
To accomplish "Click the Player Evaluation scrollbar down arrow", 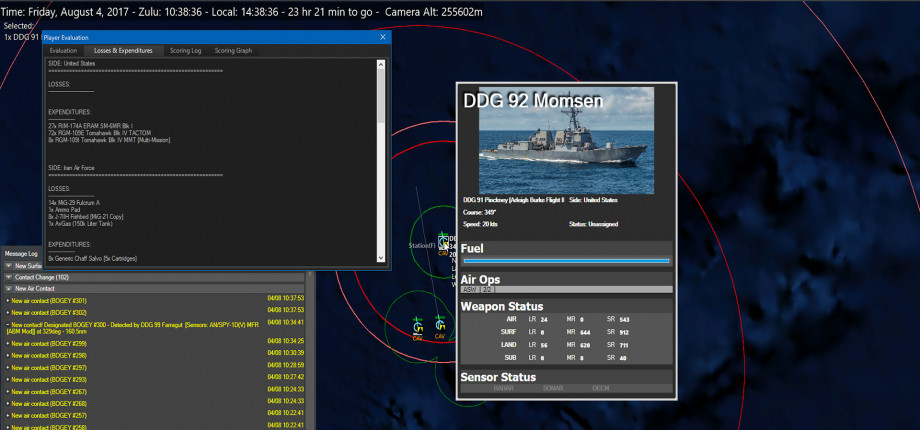I will point(381,258).
